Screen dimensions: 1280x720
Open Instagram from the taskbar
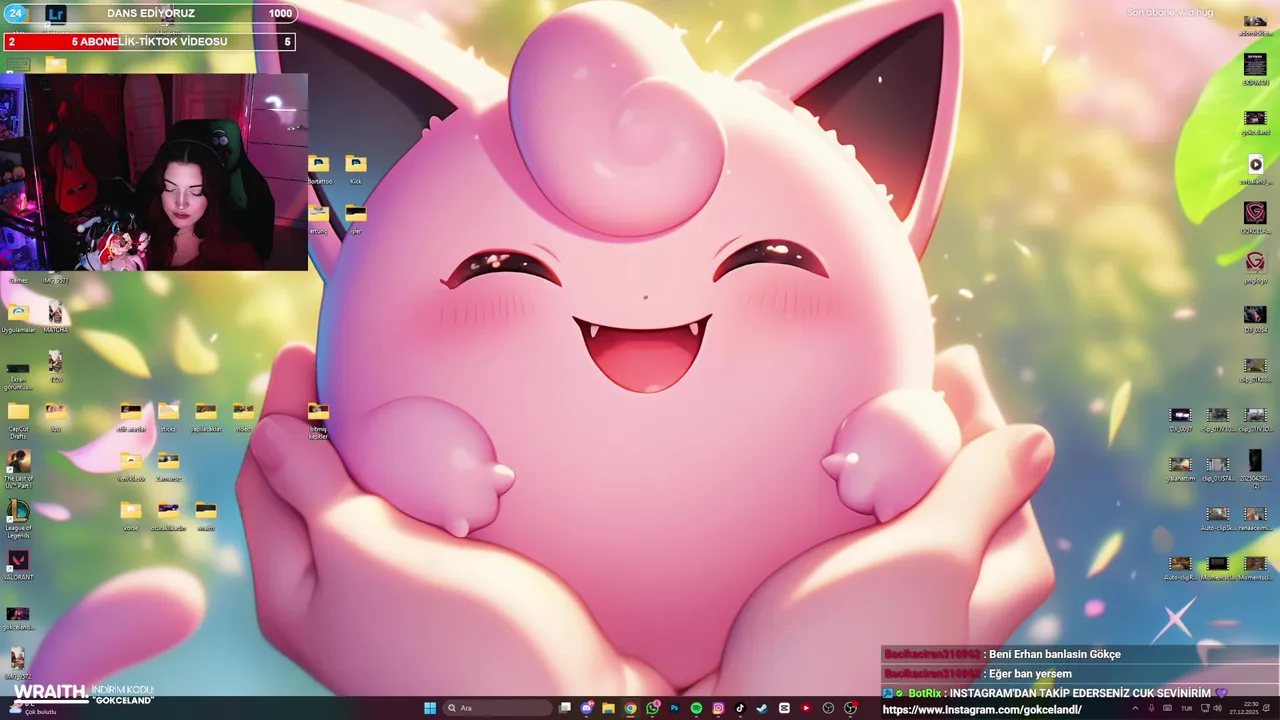(x=718, y=708)
